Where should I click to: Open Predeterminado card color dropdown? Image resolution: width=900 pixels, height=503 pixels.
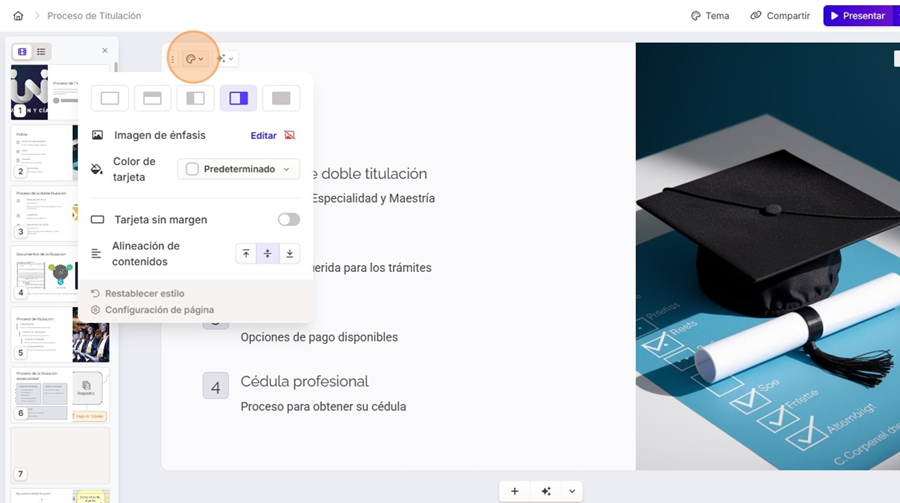pyautogui.click(x=238, y=169)
